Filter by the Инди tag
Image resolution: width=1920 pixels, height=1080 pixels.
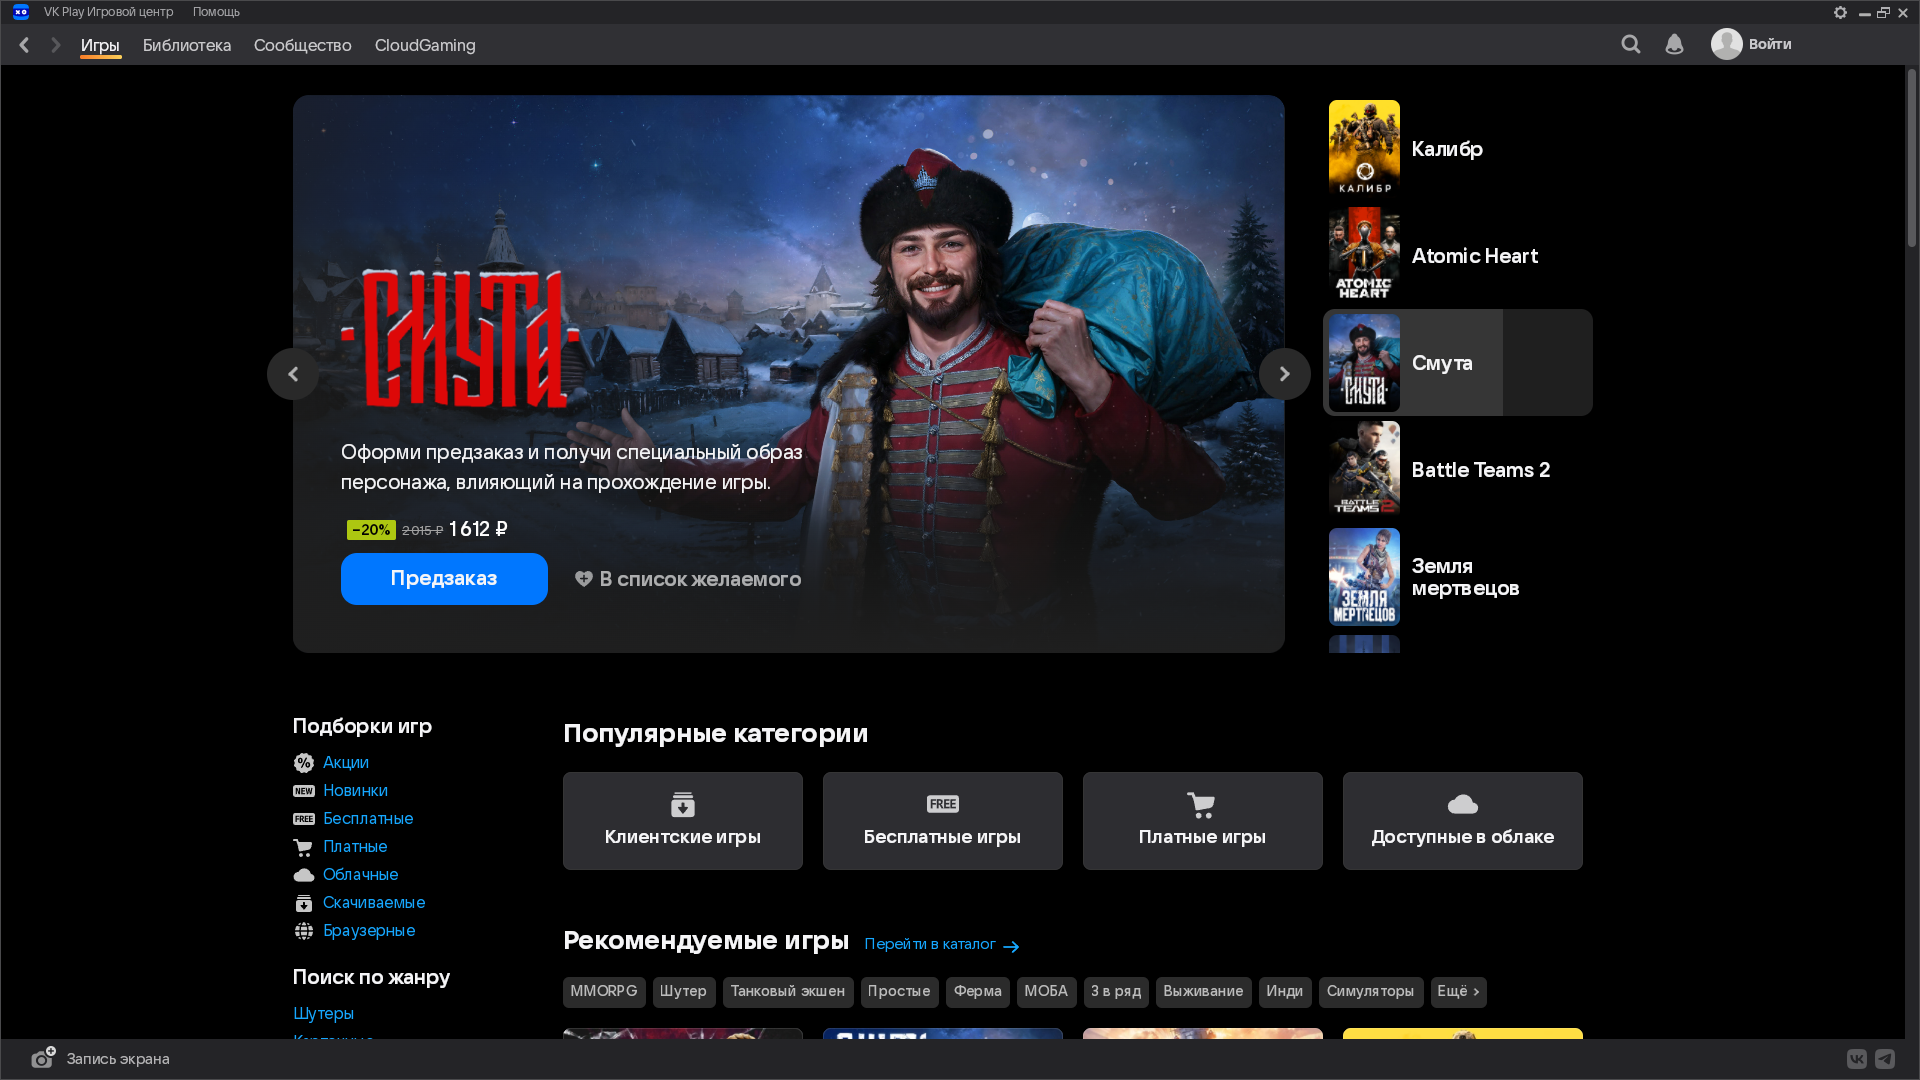(1285, 992)
